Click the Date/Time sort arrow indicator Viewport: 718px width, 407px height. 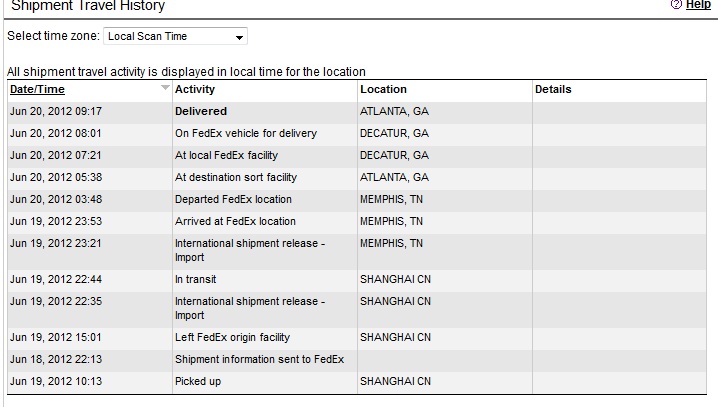coord(165,87)
